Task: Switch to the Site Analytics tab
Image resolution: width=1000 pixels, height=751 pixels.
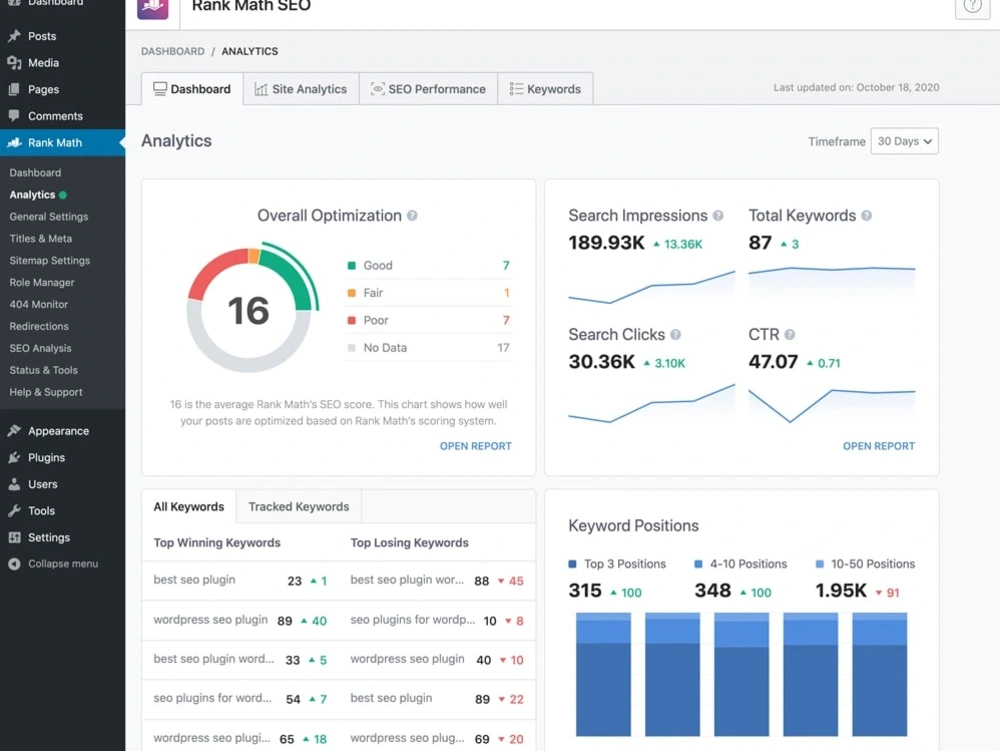Action: click(301, 89)
